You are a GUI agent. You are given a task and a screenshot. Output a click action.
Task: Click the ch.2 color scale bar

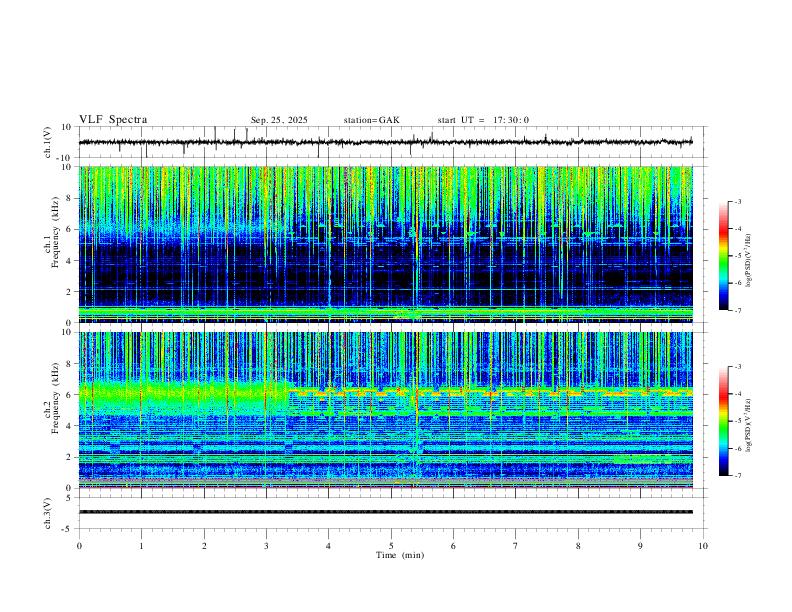click(723, 421)
